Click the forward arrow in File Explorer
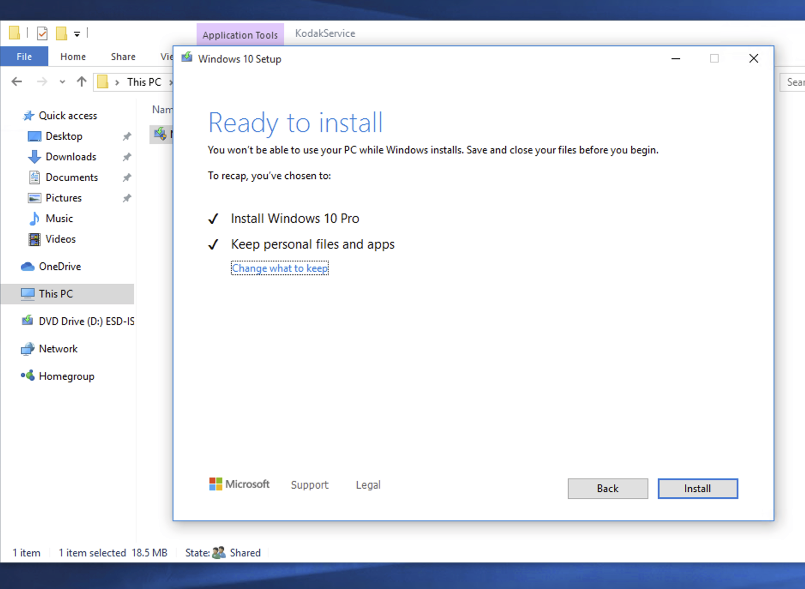805x589 pixels. (42, 82)
